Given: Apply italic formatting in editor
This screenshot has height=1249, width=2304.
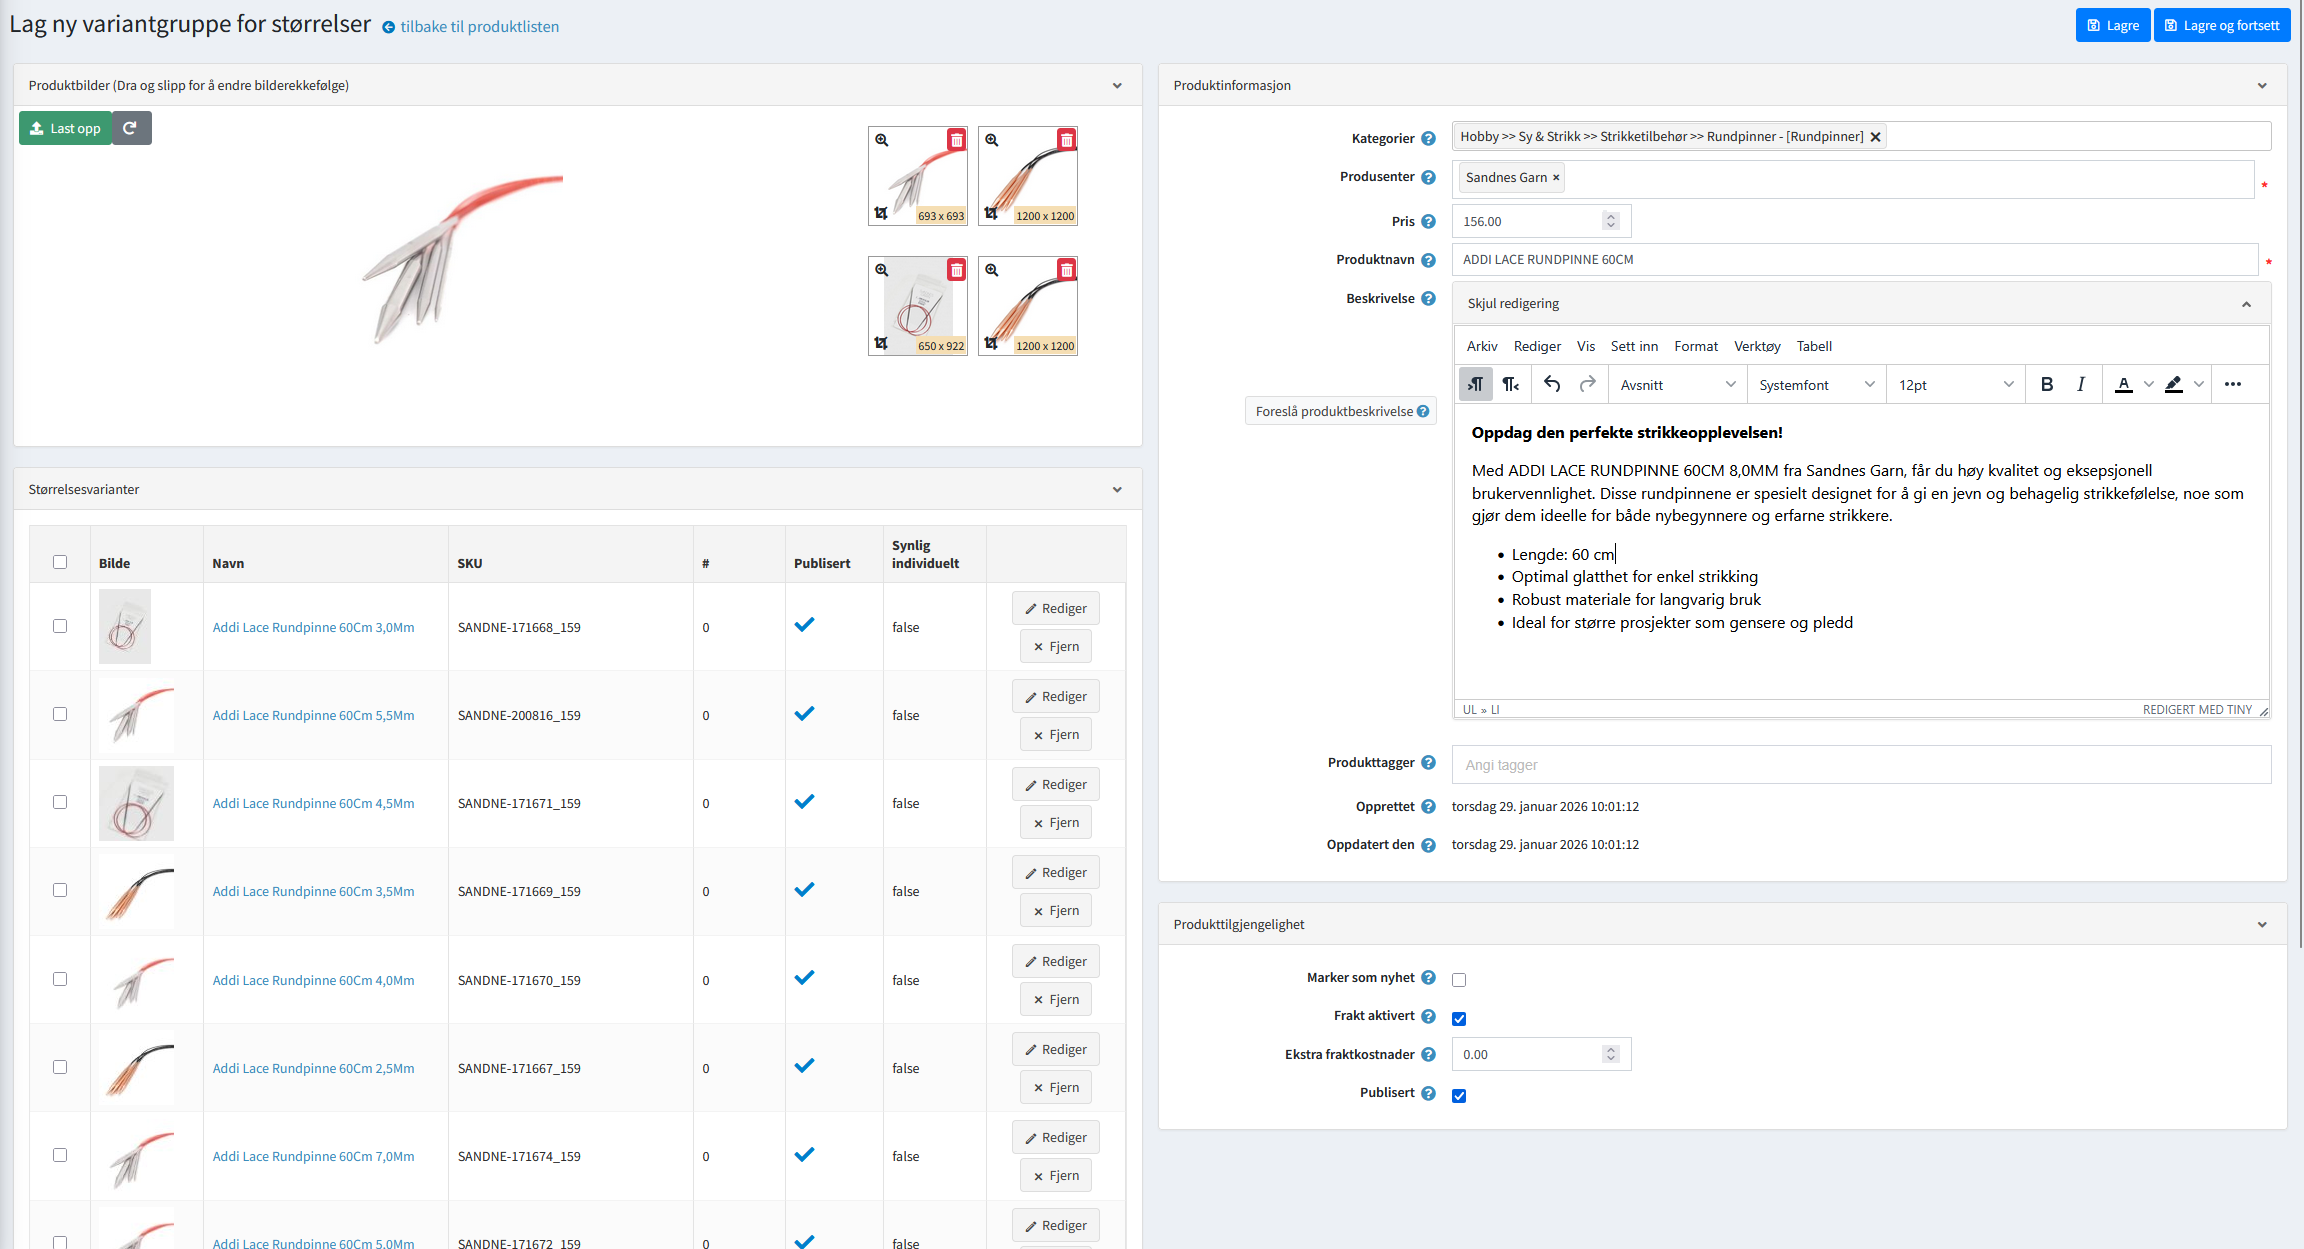Looking at the screenshot, I should (x=2080, y=385).
